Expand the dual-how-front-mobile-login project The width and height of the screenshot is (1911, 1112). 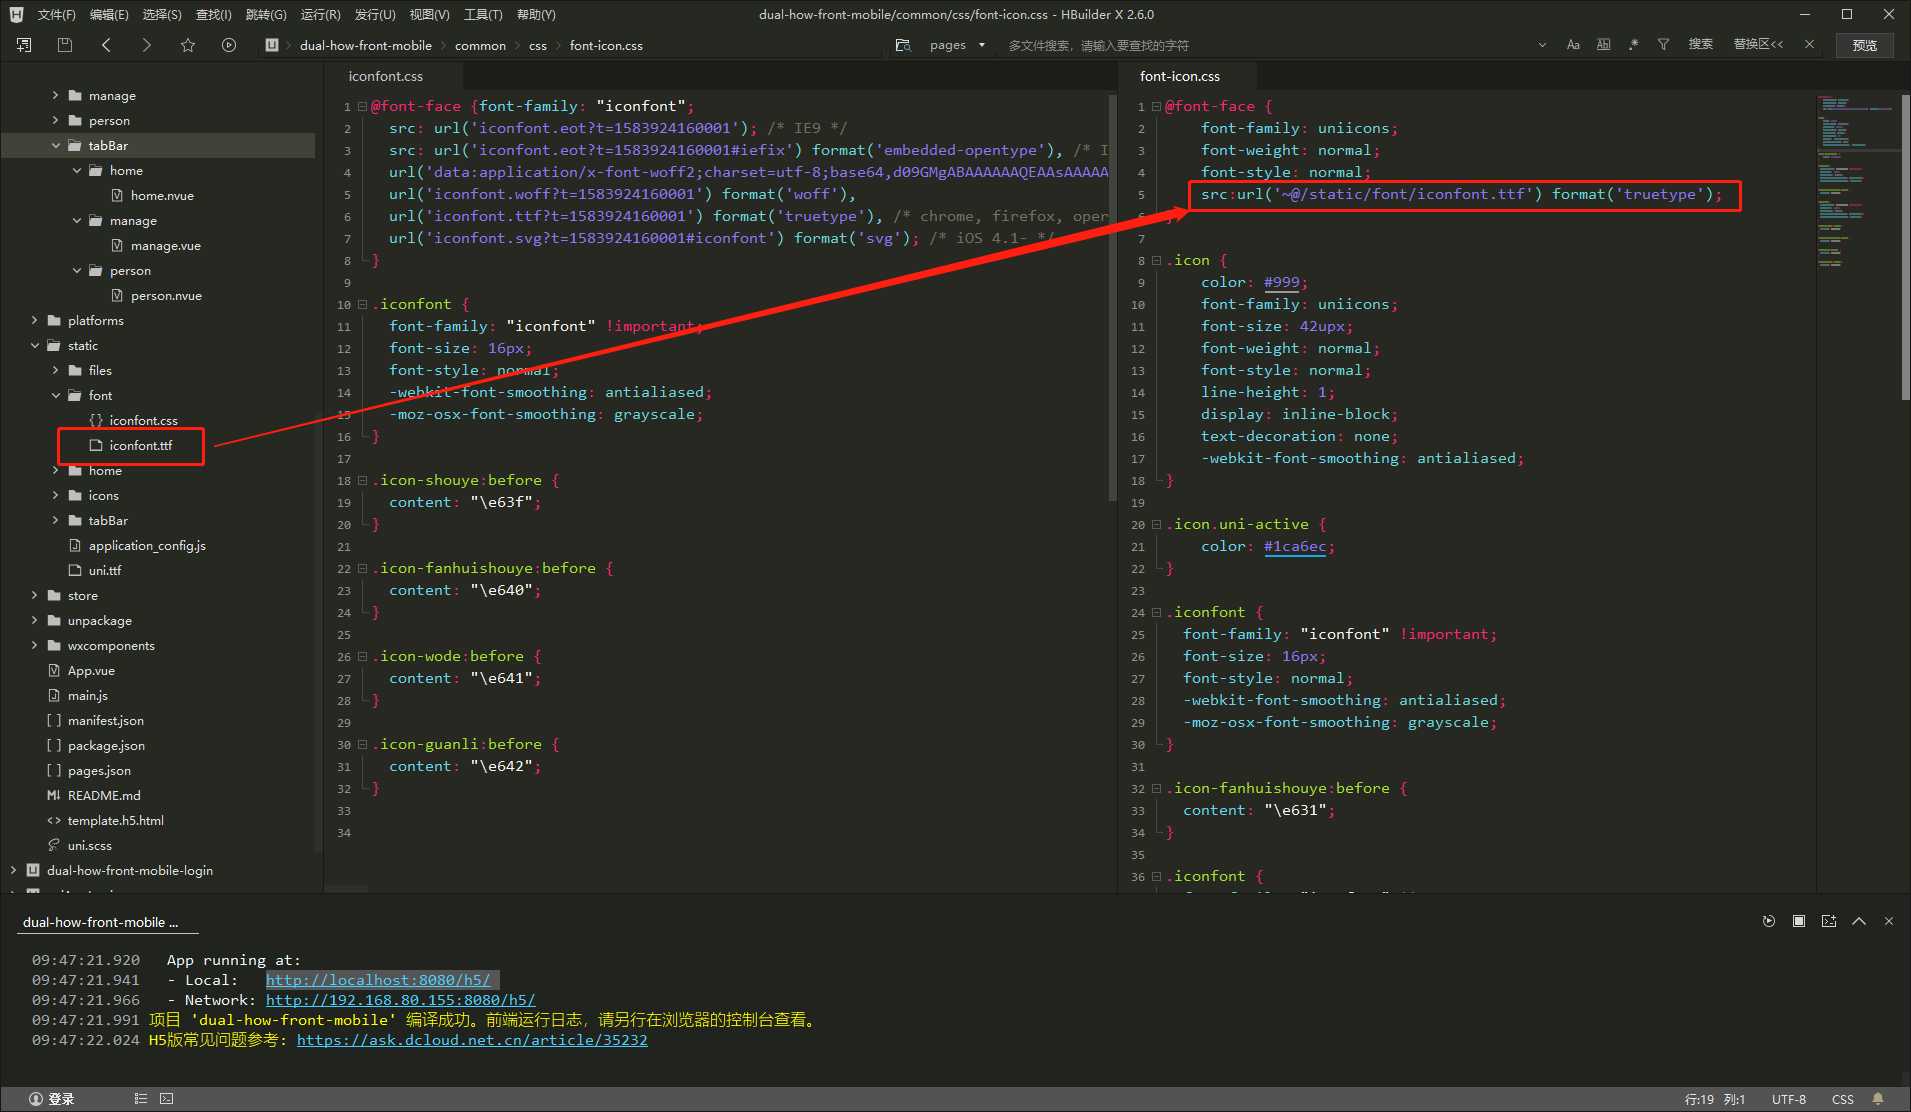click(13, 870)
